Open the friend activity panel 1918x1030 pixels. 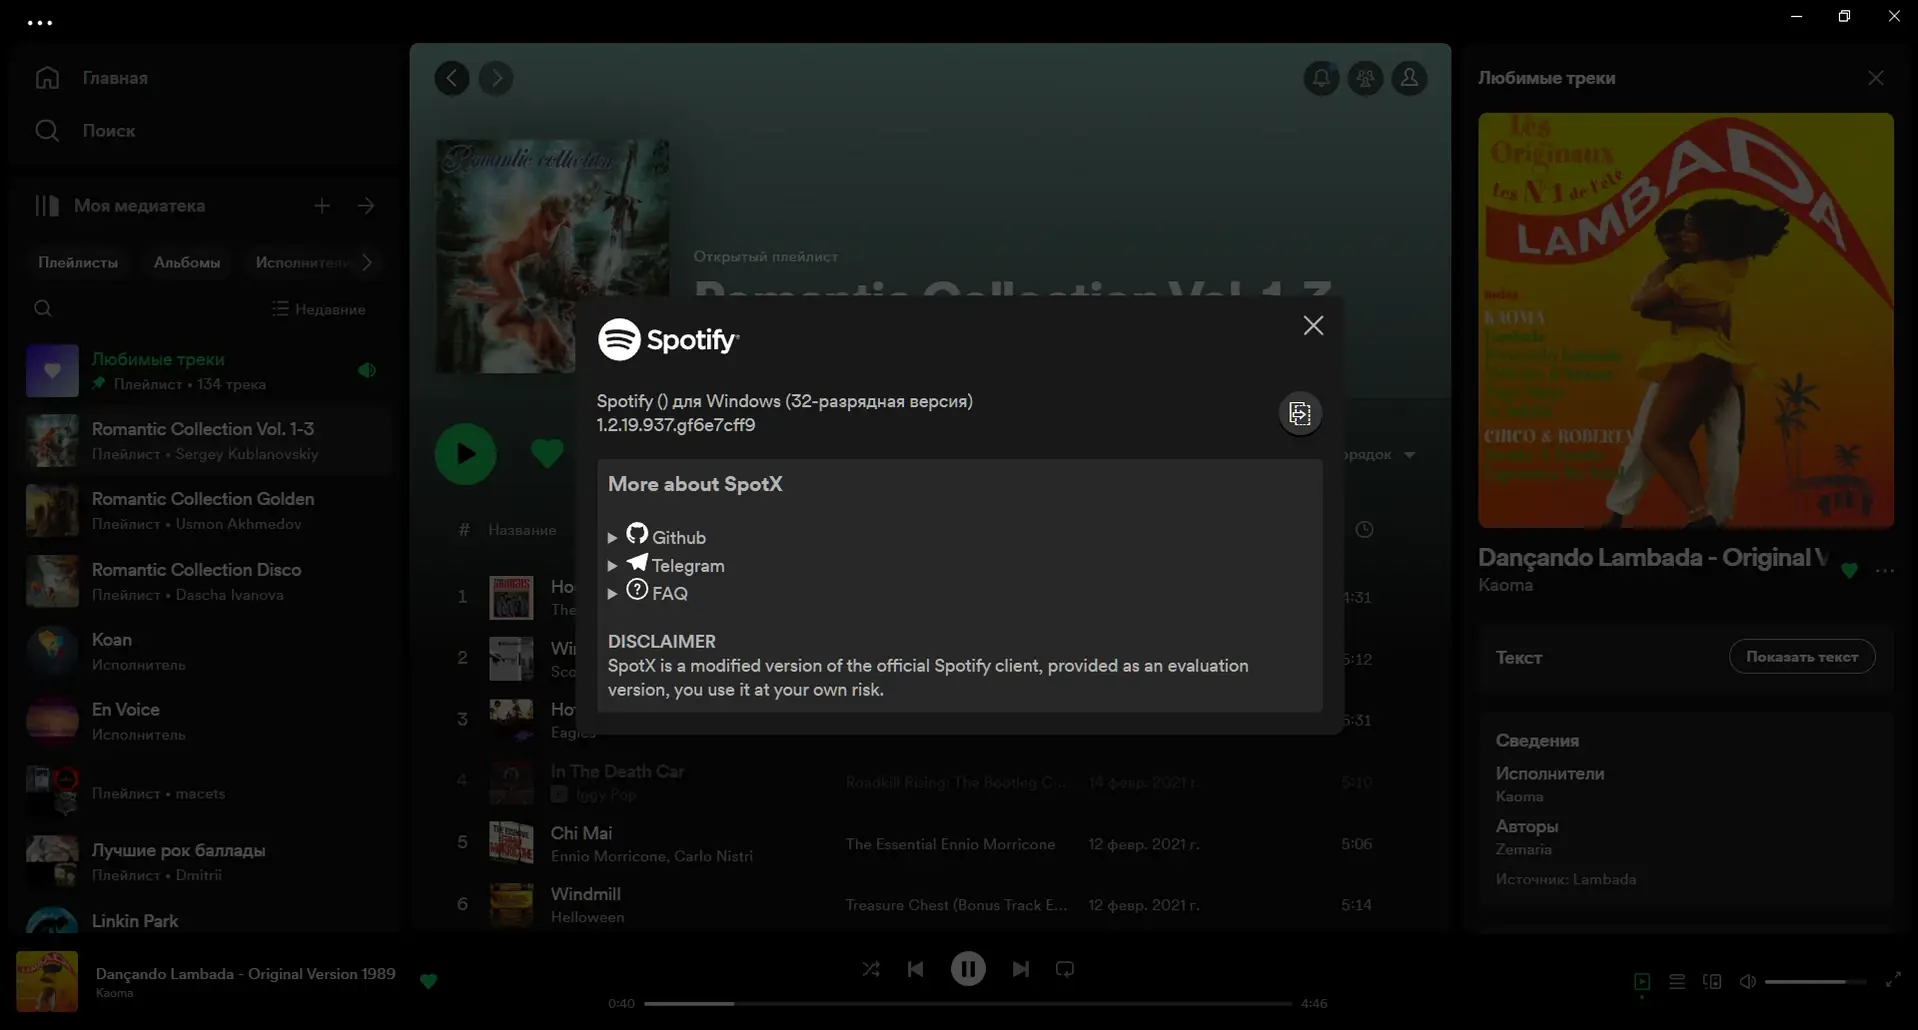click(x=1365, y=78)
